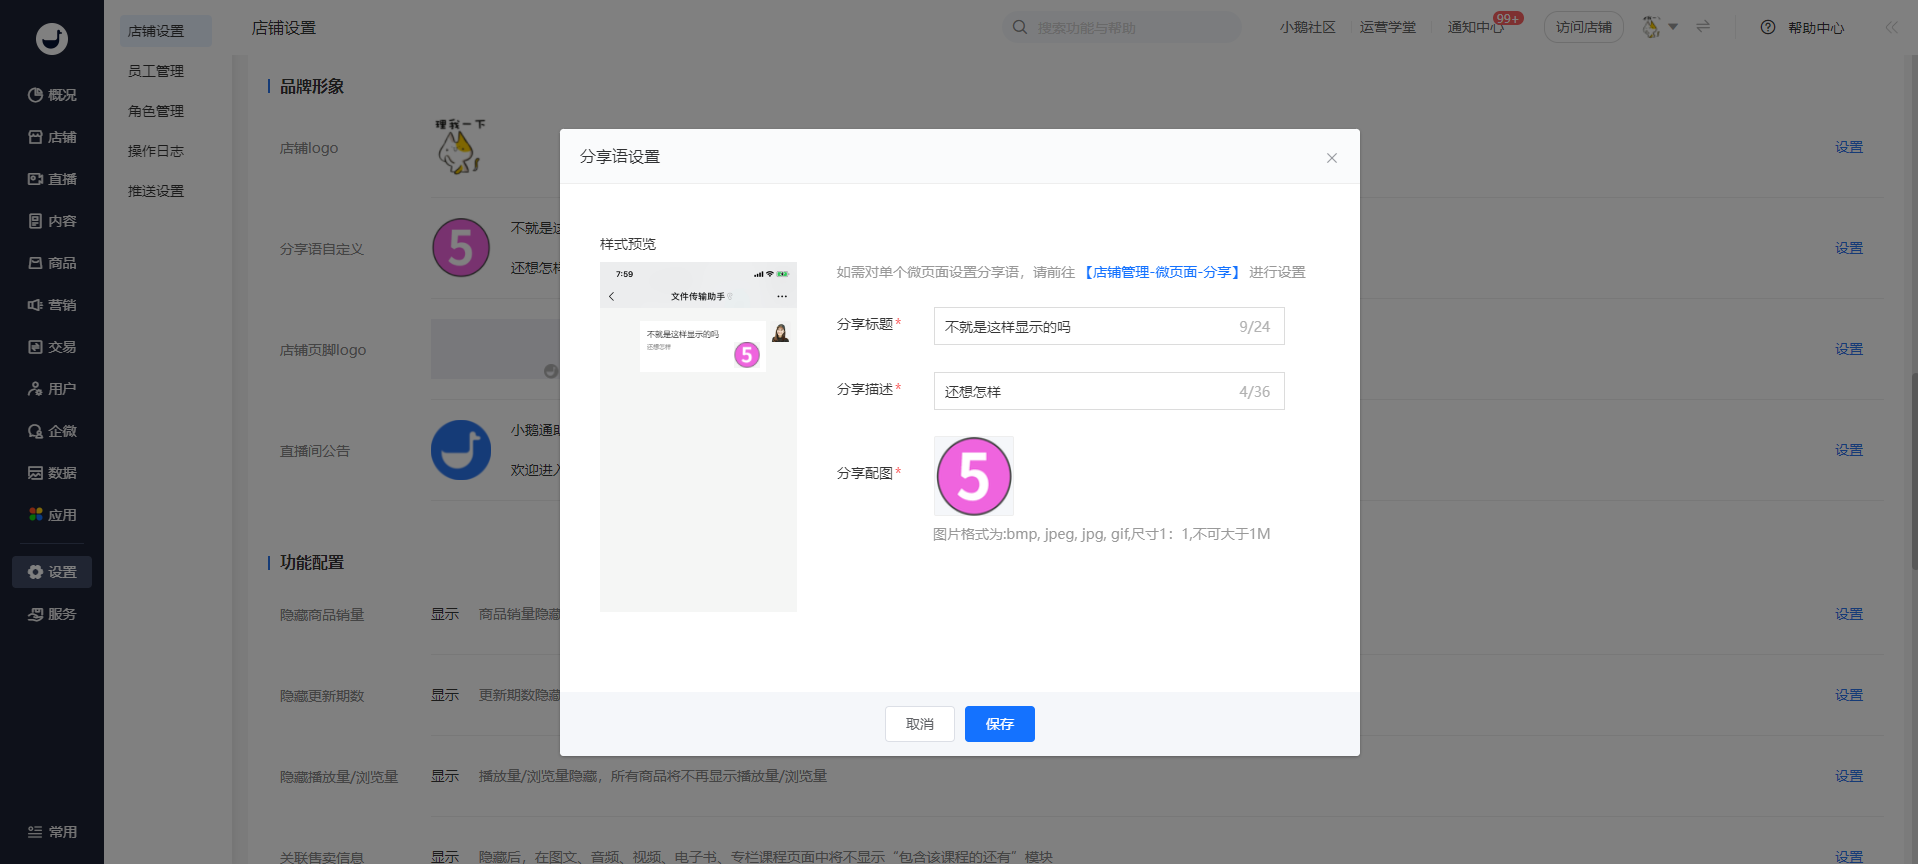
Task: Click the goose logo in the sidebar
Action: (x=52, y=39)
